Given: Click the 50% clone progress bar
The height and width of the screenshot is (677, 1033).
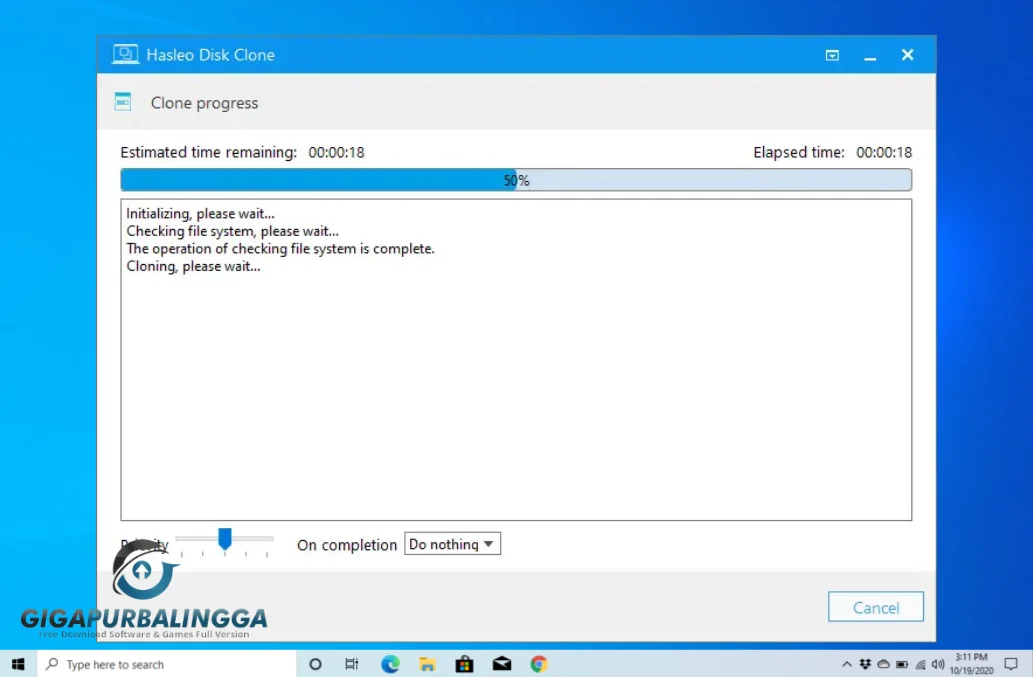Looking at the screenshot, I should pos(516,180).
